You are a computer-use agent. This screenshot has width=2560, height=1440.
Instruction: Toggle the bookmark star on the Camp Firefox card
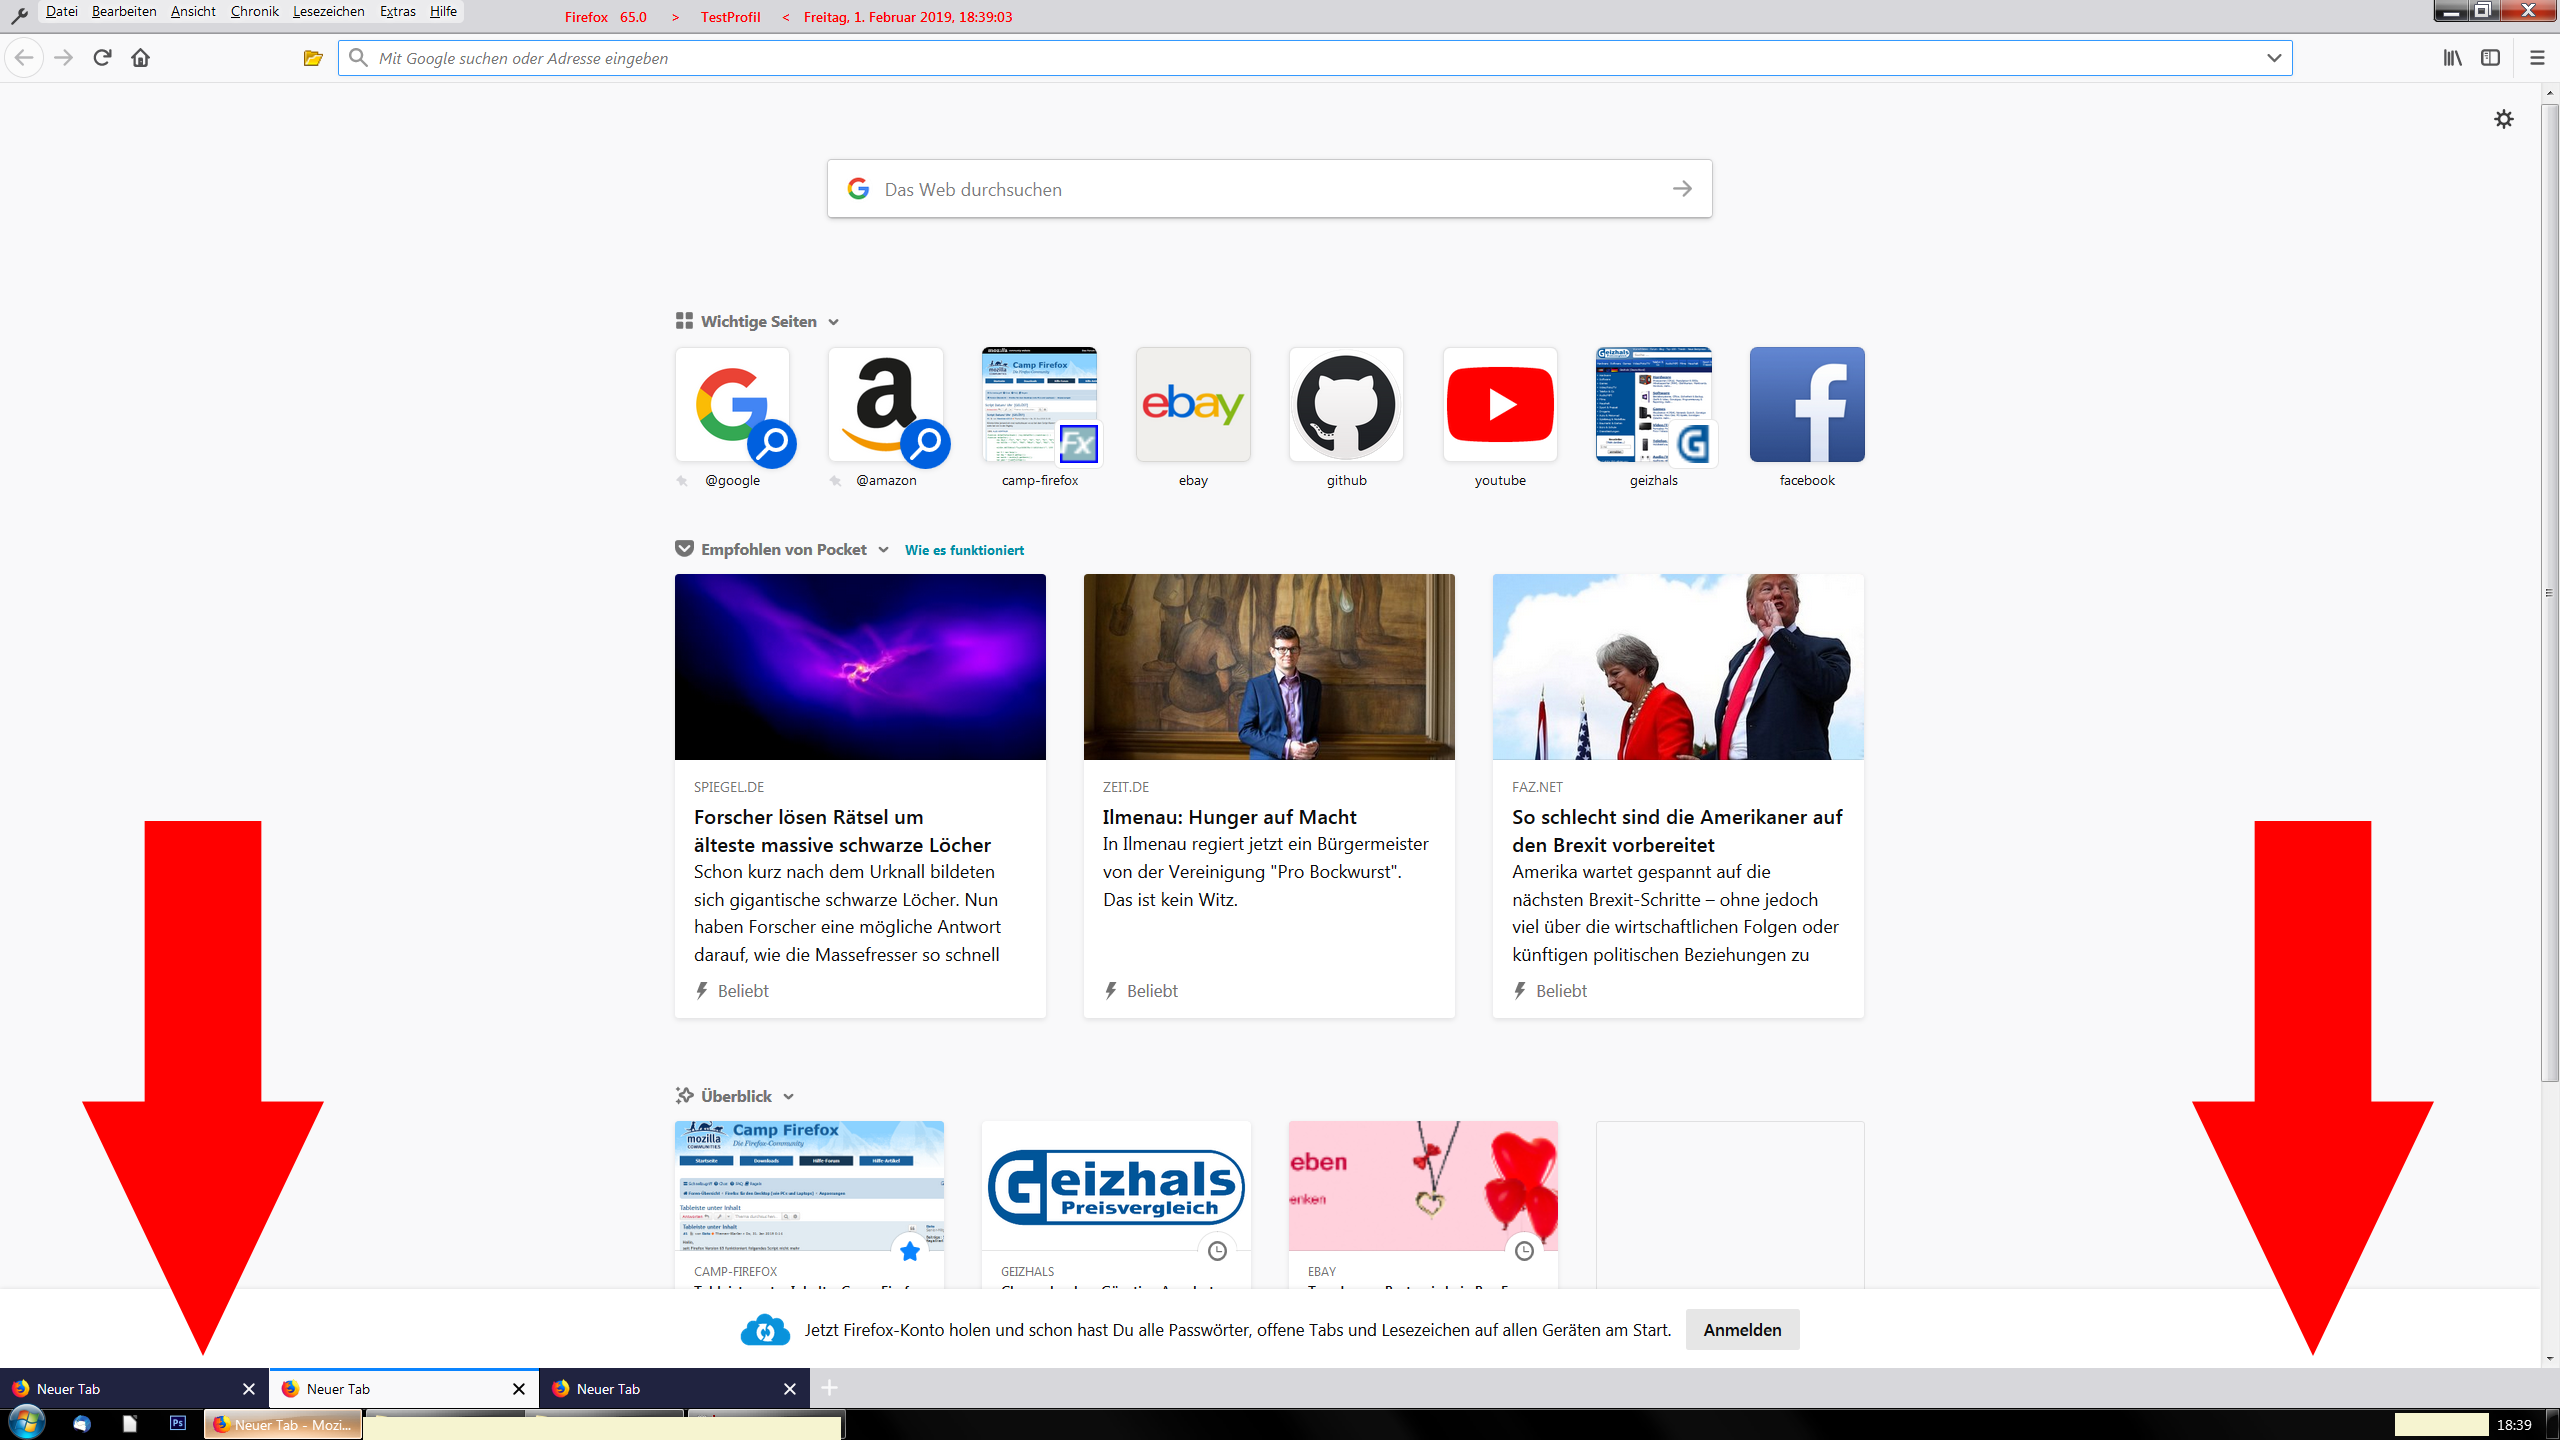tap(909, 1251)
